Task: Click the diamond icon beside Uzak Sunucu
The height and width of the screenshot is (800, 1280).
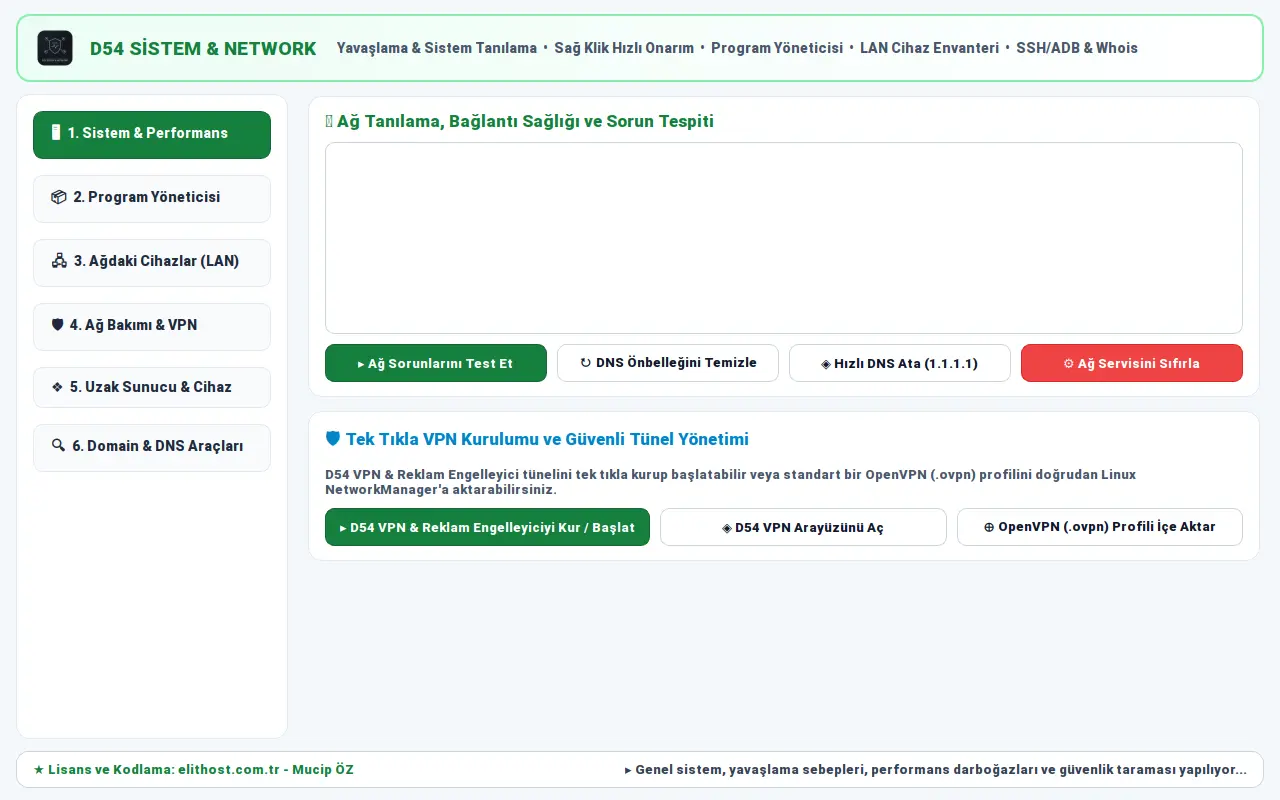Action: coord(57,387)
